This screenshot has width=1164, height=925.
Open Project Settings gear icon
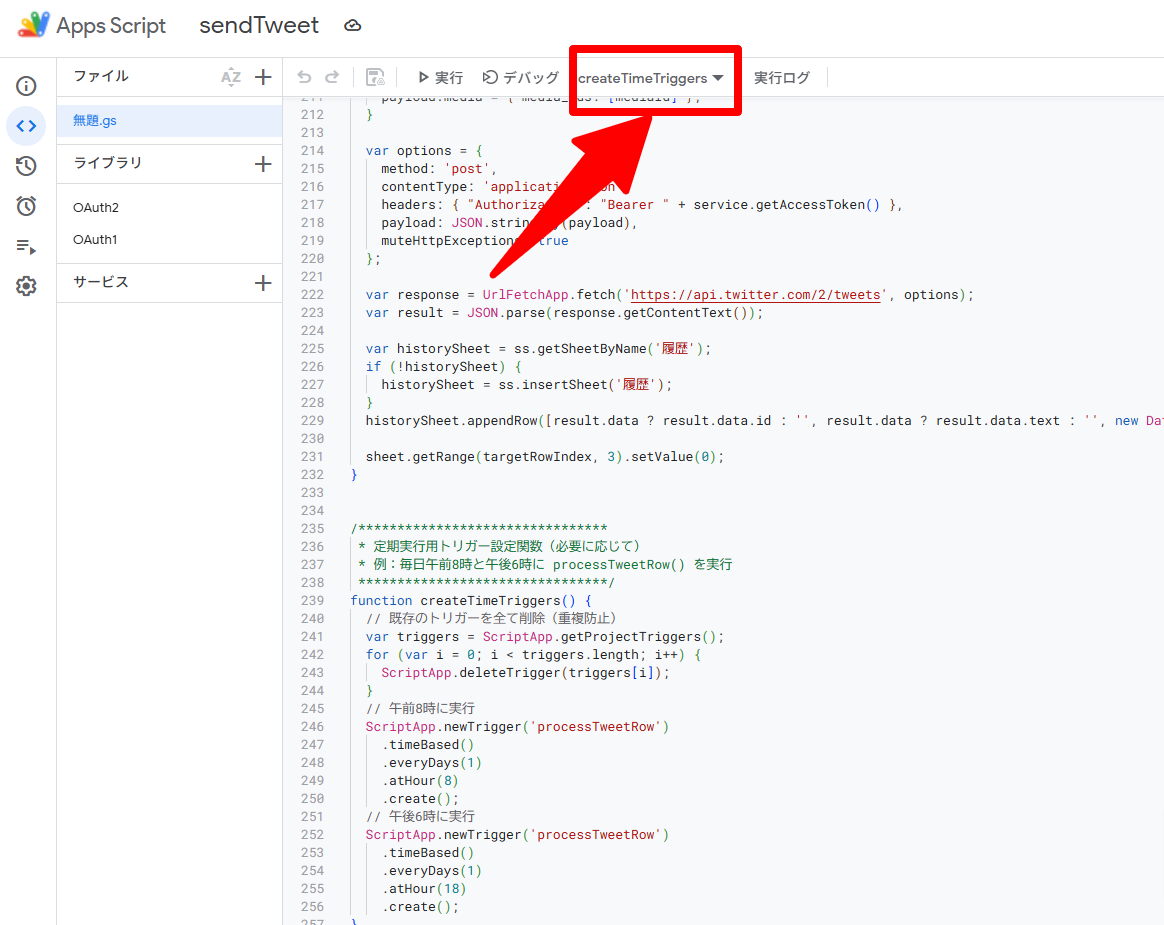tap(26, 286)
